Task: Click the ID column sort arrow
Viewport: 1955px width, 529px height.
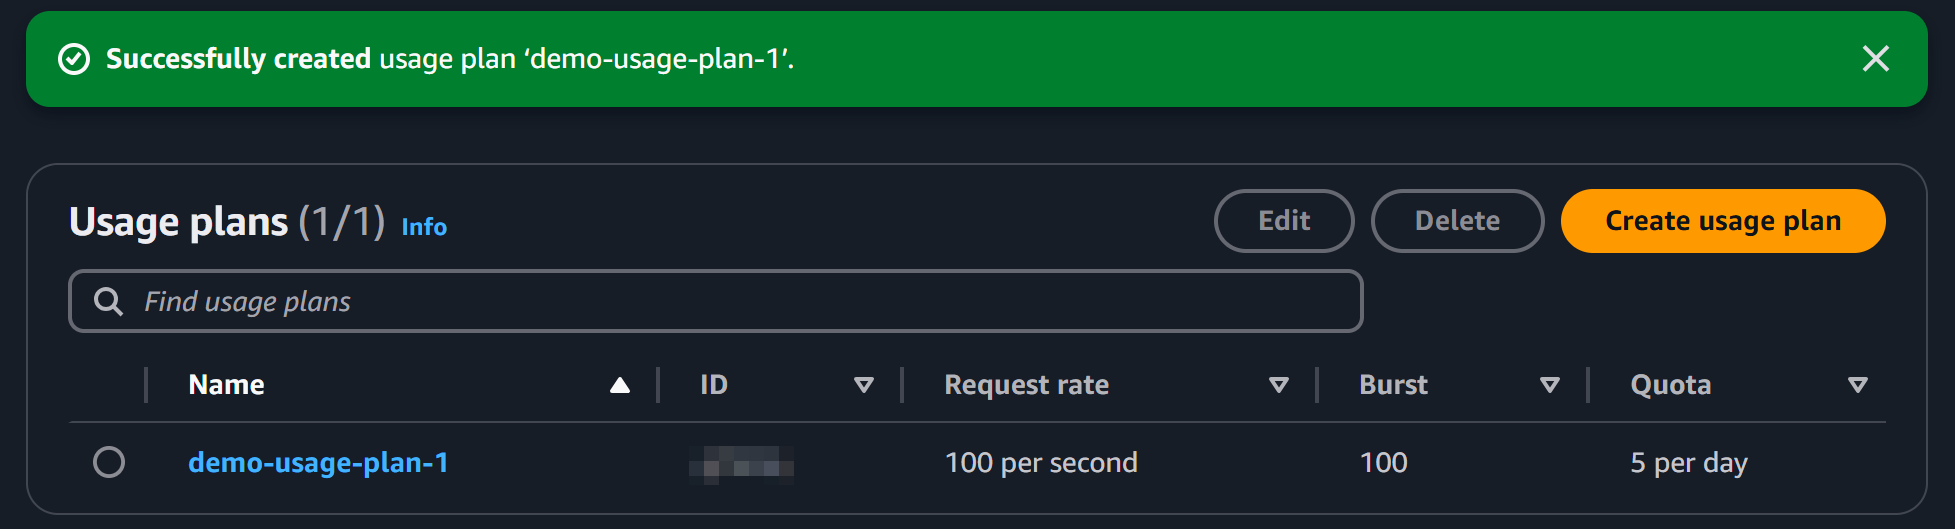Action: [x=864, y=385]
